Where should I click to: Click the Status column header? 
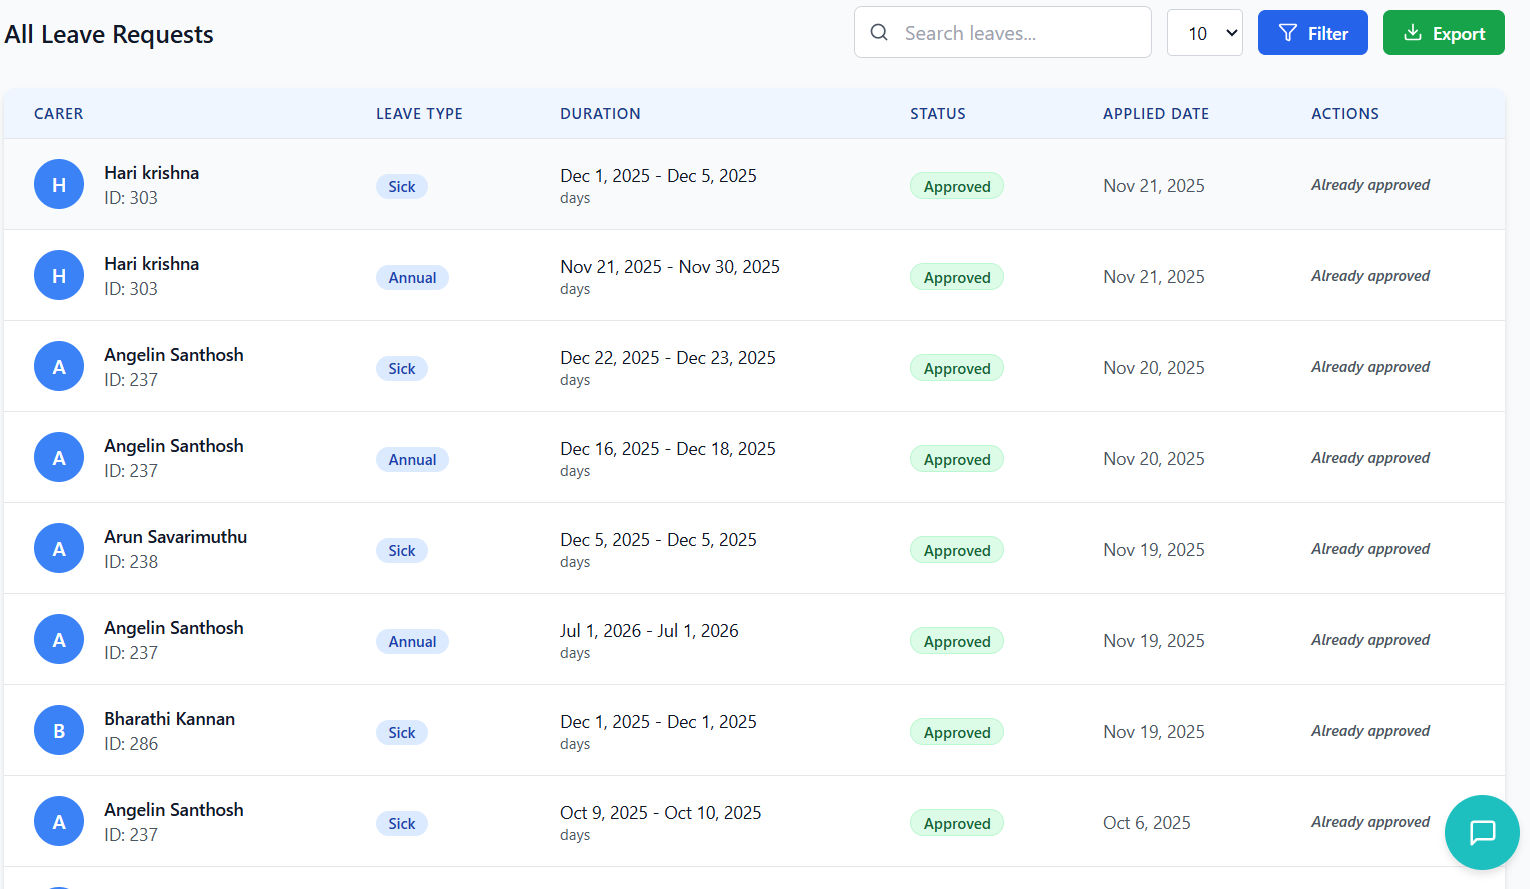[937, 114]
